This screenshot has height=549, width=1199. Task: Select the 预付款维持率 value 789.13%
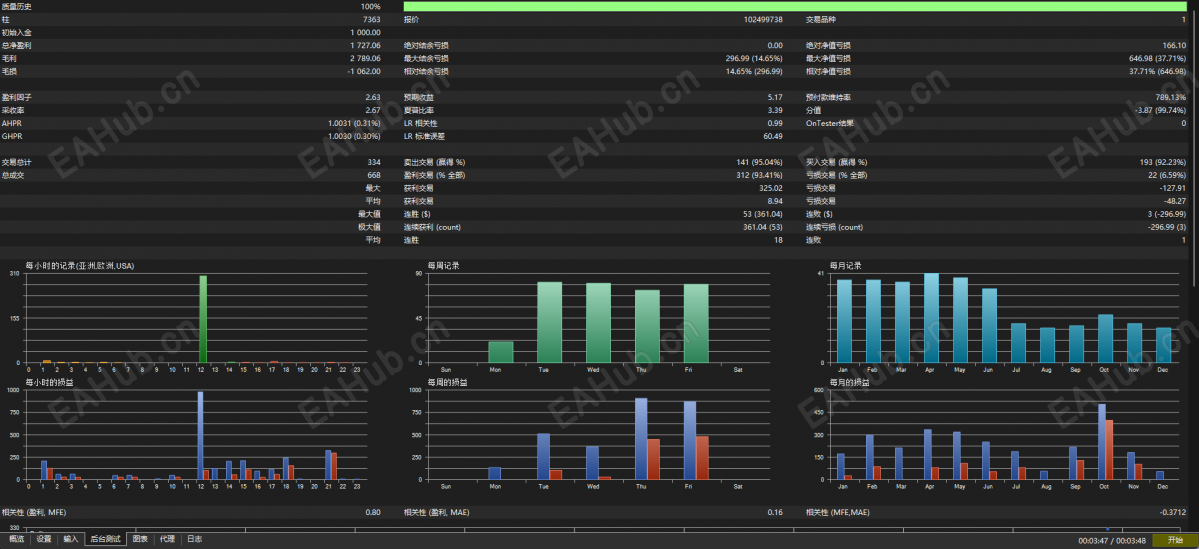1171,97
